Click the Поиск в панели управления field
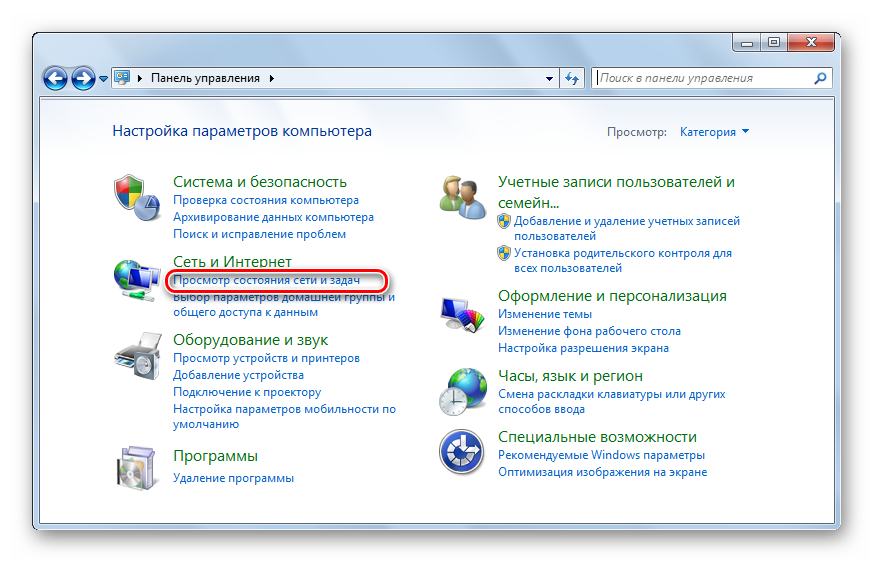Image resolution: width=874 pixels, height=563 pixels. pyautogui.click(x=700, y=78)
